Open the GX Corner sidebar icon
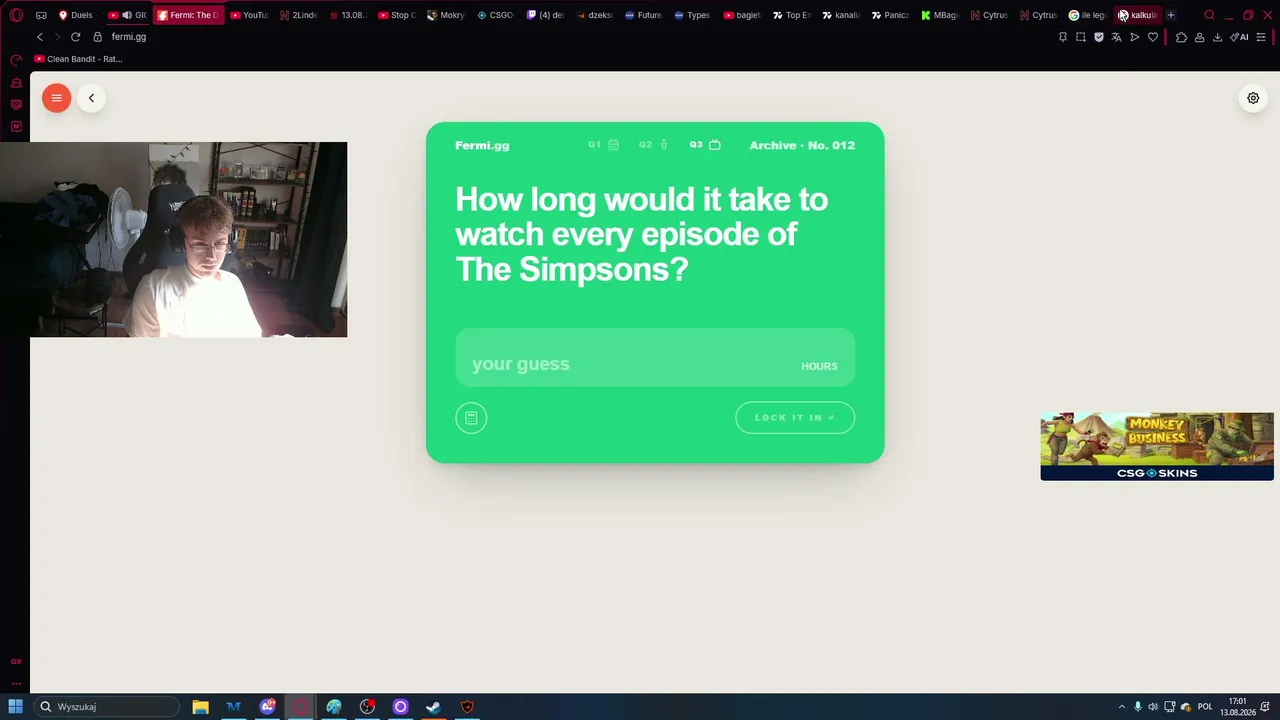The image size is (1280, 720). tap(16, 661)
